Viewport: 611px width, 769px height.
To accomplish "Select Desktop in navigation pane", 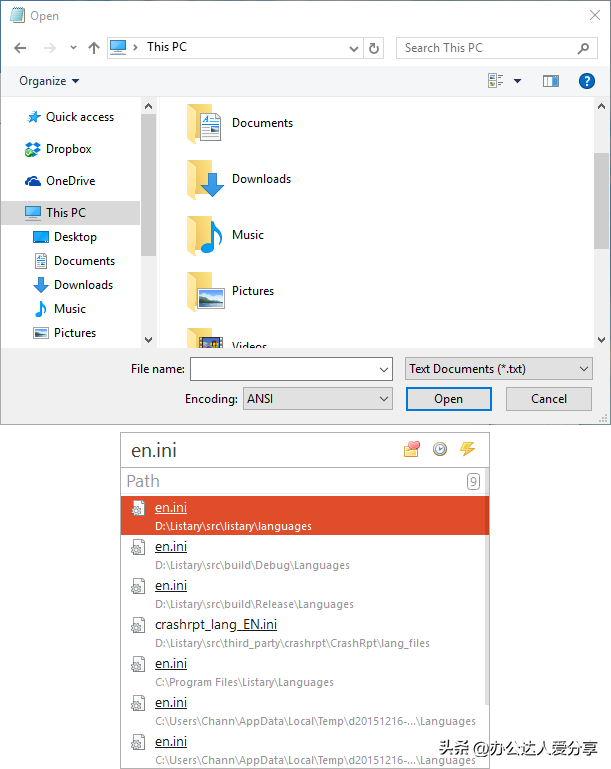I will 65,237.
